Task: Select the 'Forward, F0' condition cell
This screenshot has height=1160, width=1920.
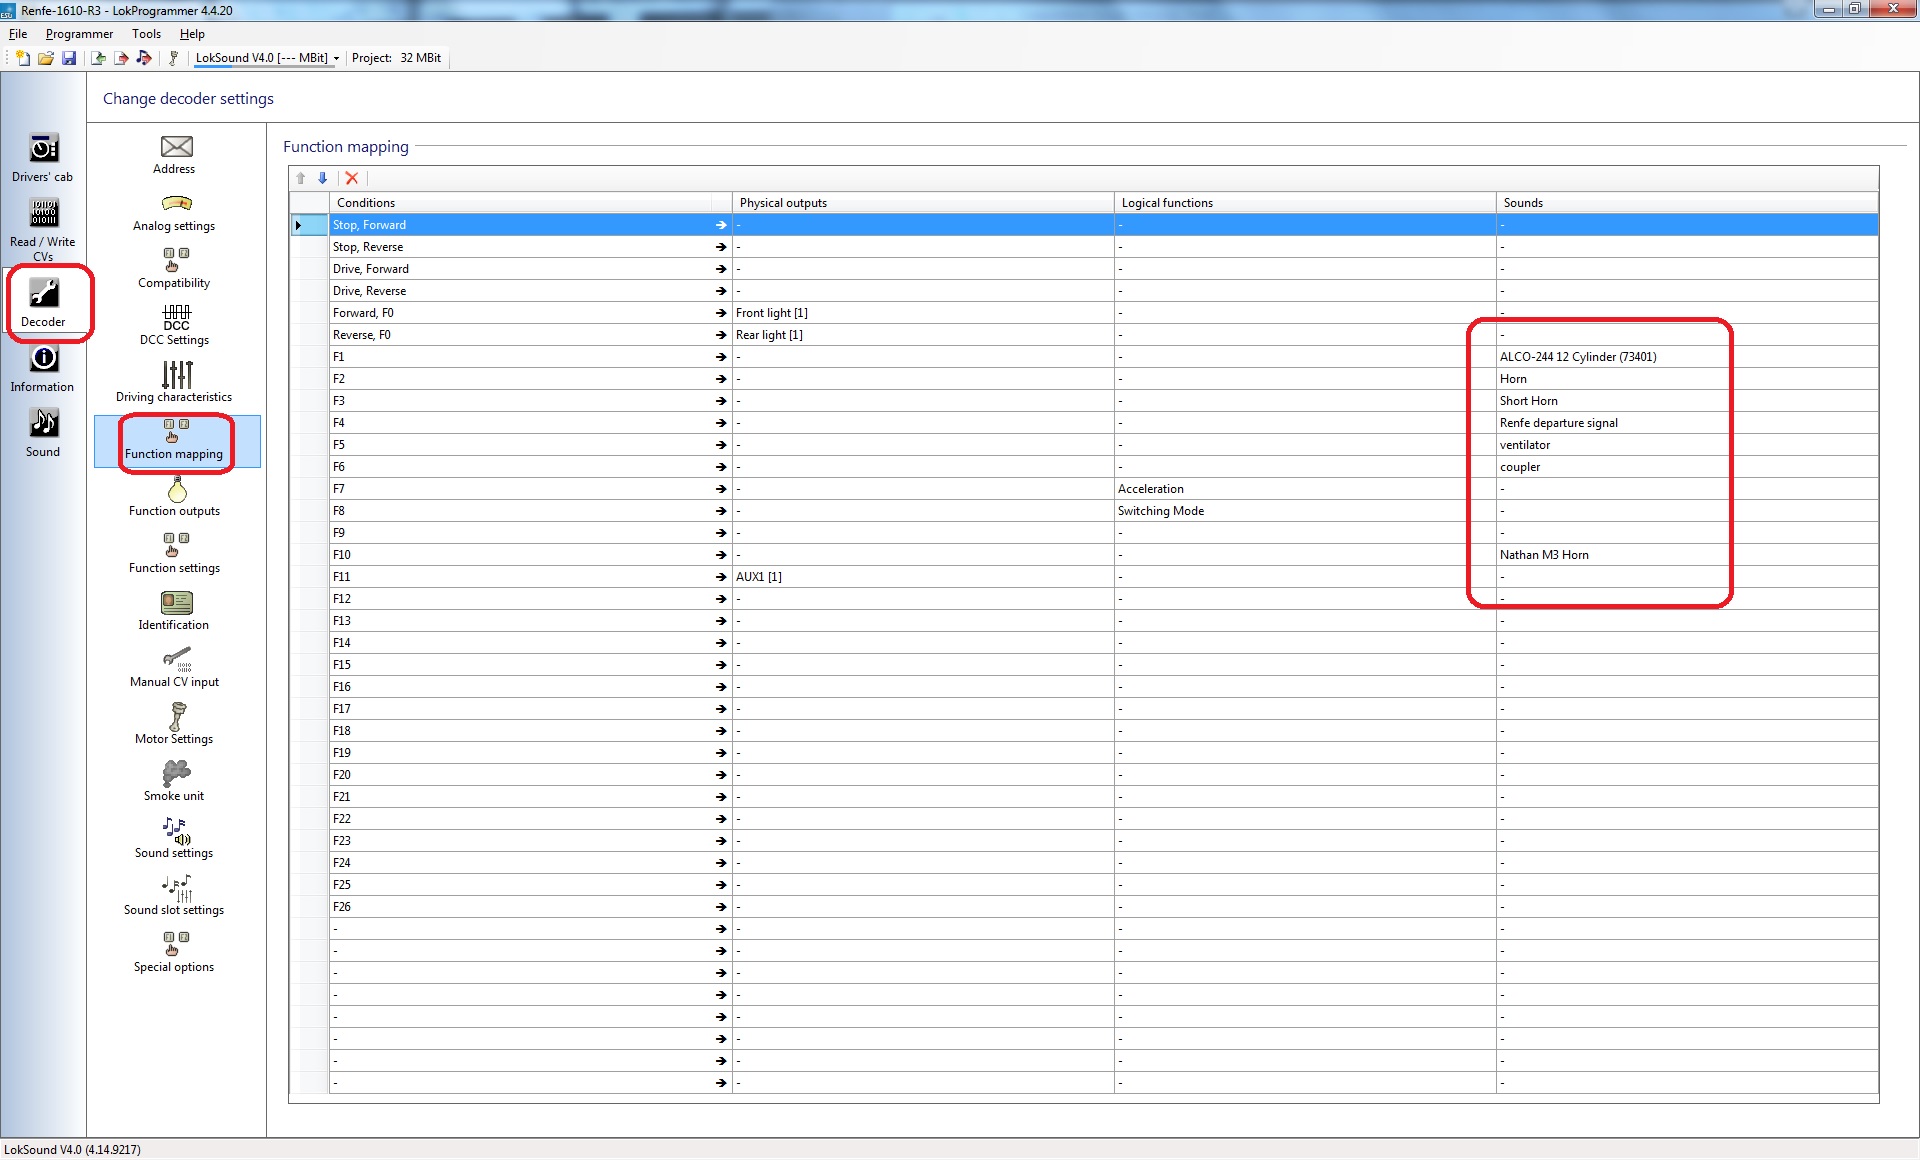Action: 531,313
